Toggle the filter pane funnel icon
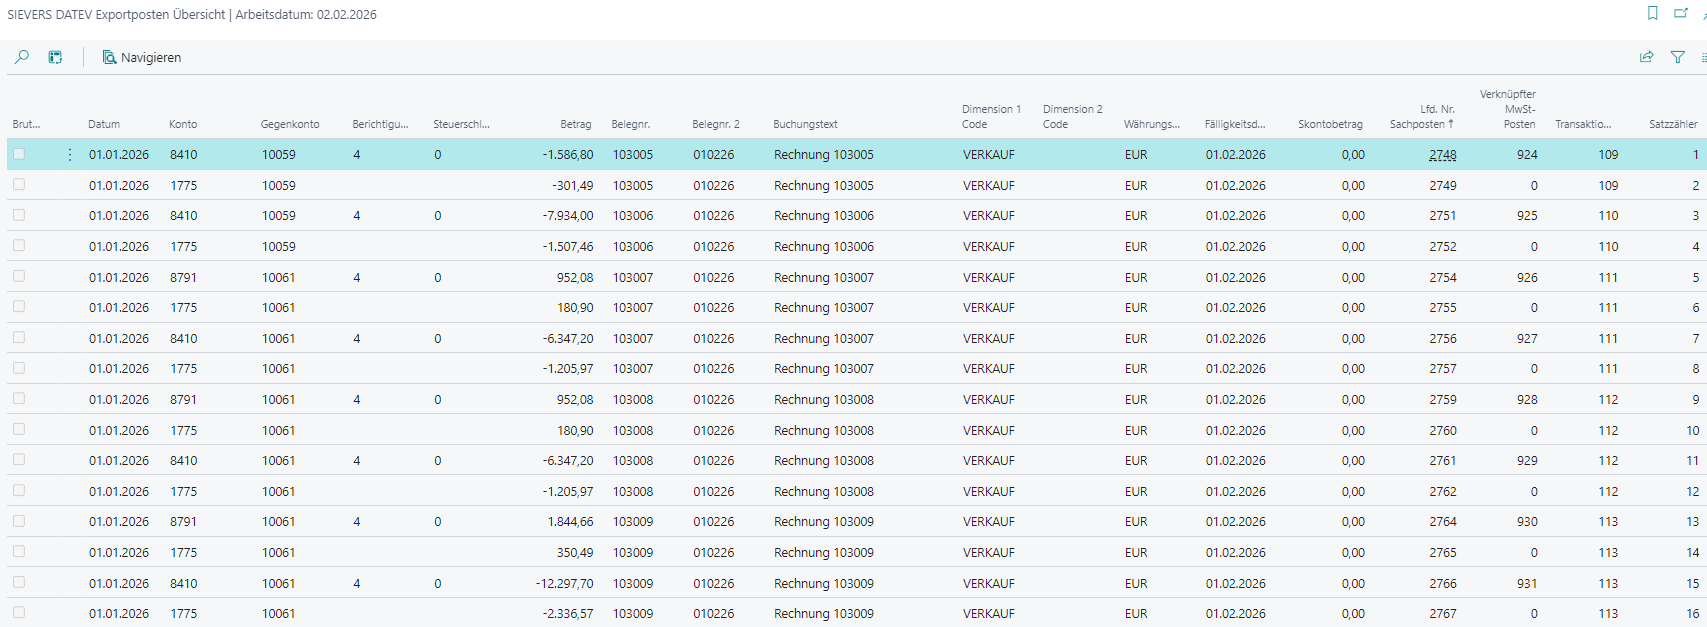Screen dimensions: 1707x627 click(x=1677, y=57)
